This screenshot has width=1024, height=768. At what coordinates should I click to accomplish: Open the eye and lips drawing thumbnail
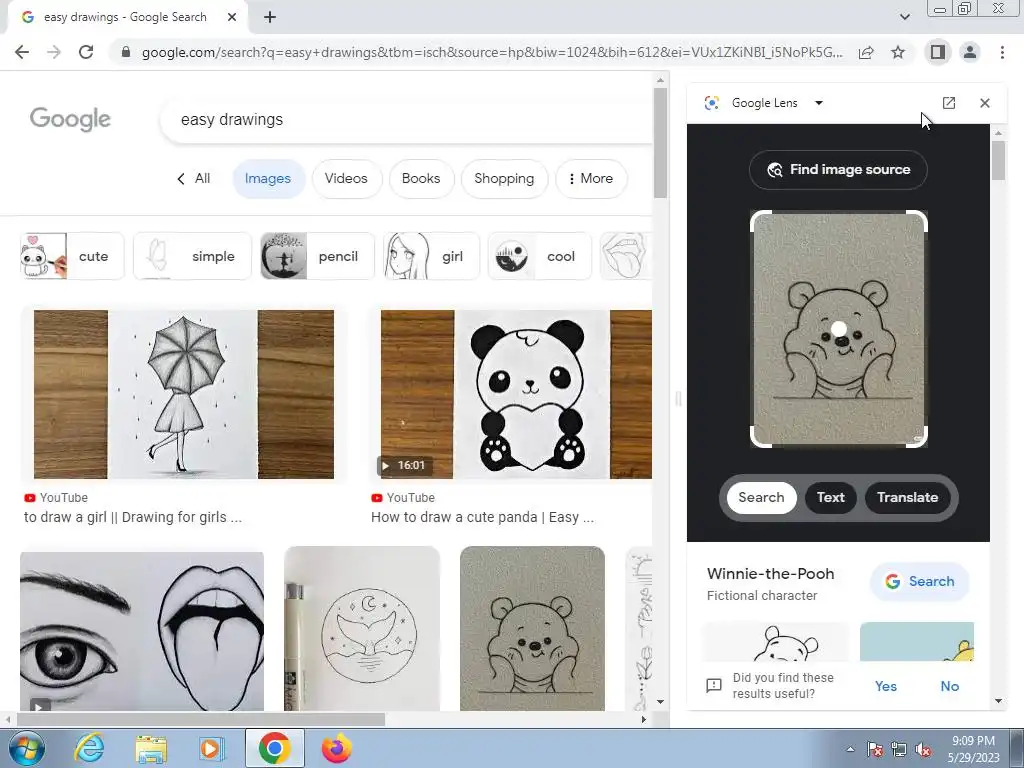point(142,631)
